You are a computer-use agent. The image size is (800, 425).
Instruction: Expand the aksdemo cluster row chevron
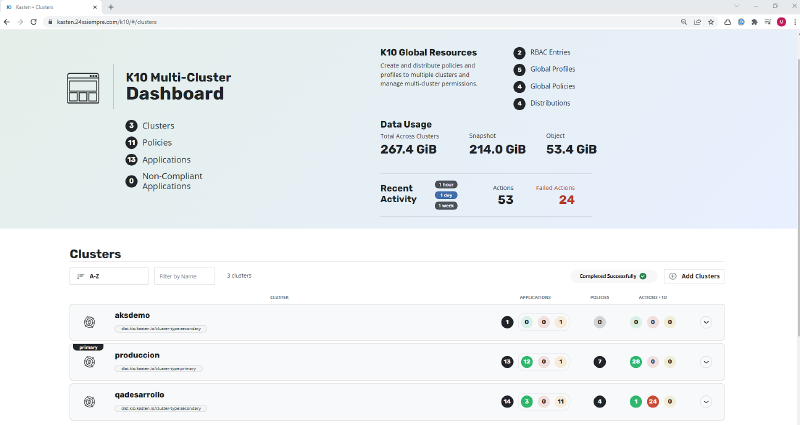coord(706,322)
